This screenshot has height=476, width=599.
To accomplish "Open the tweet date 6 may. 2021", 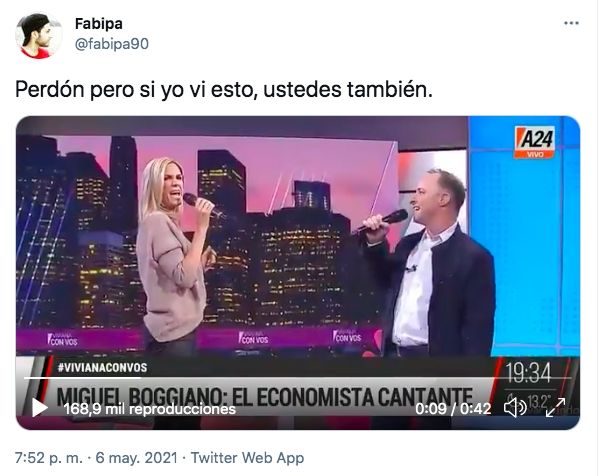I will [136, 458].
